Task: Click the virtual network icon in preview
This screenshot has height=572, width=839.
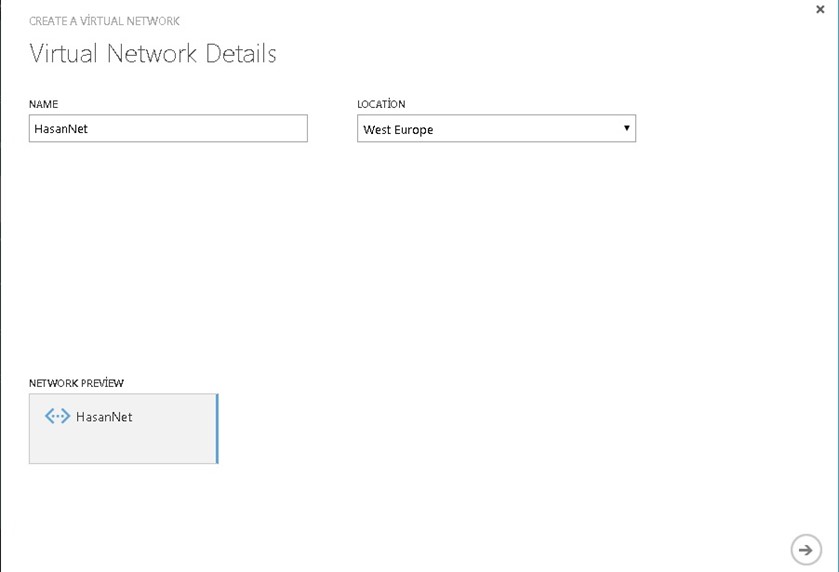Action: [x=58, y=416]
